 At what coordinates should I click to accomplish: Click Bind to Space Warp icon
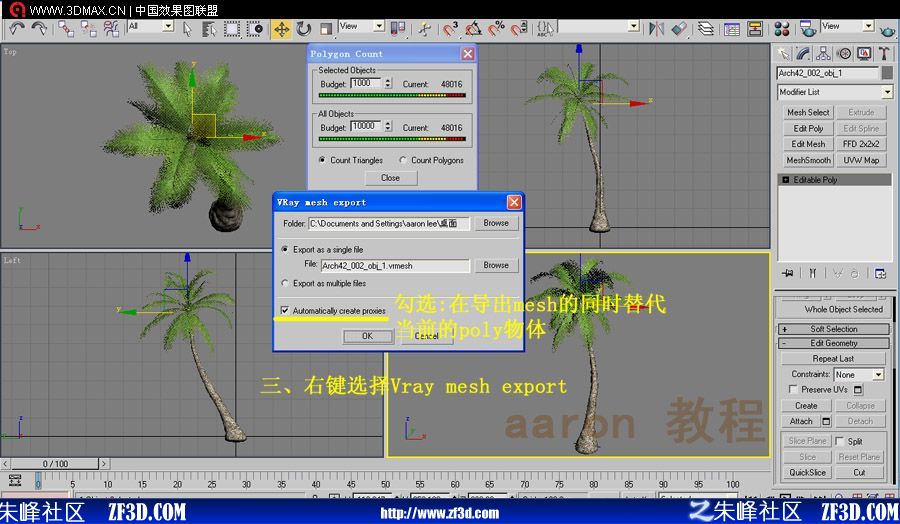click(x=111, y=29)
